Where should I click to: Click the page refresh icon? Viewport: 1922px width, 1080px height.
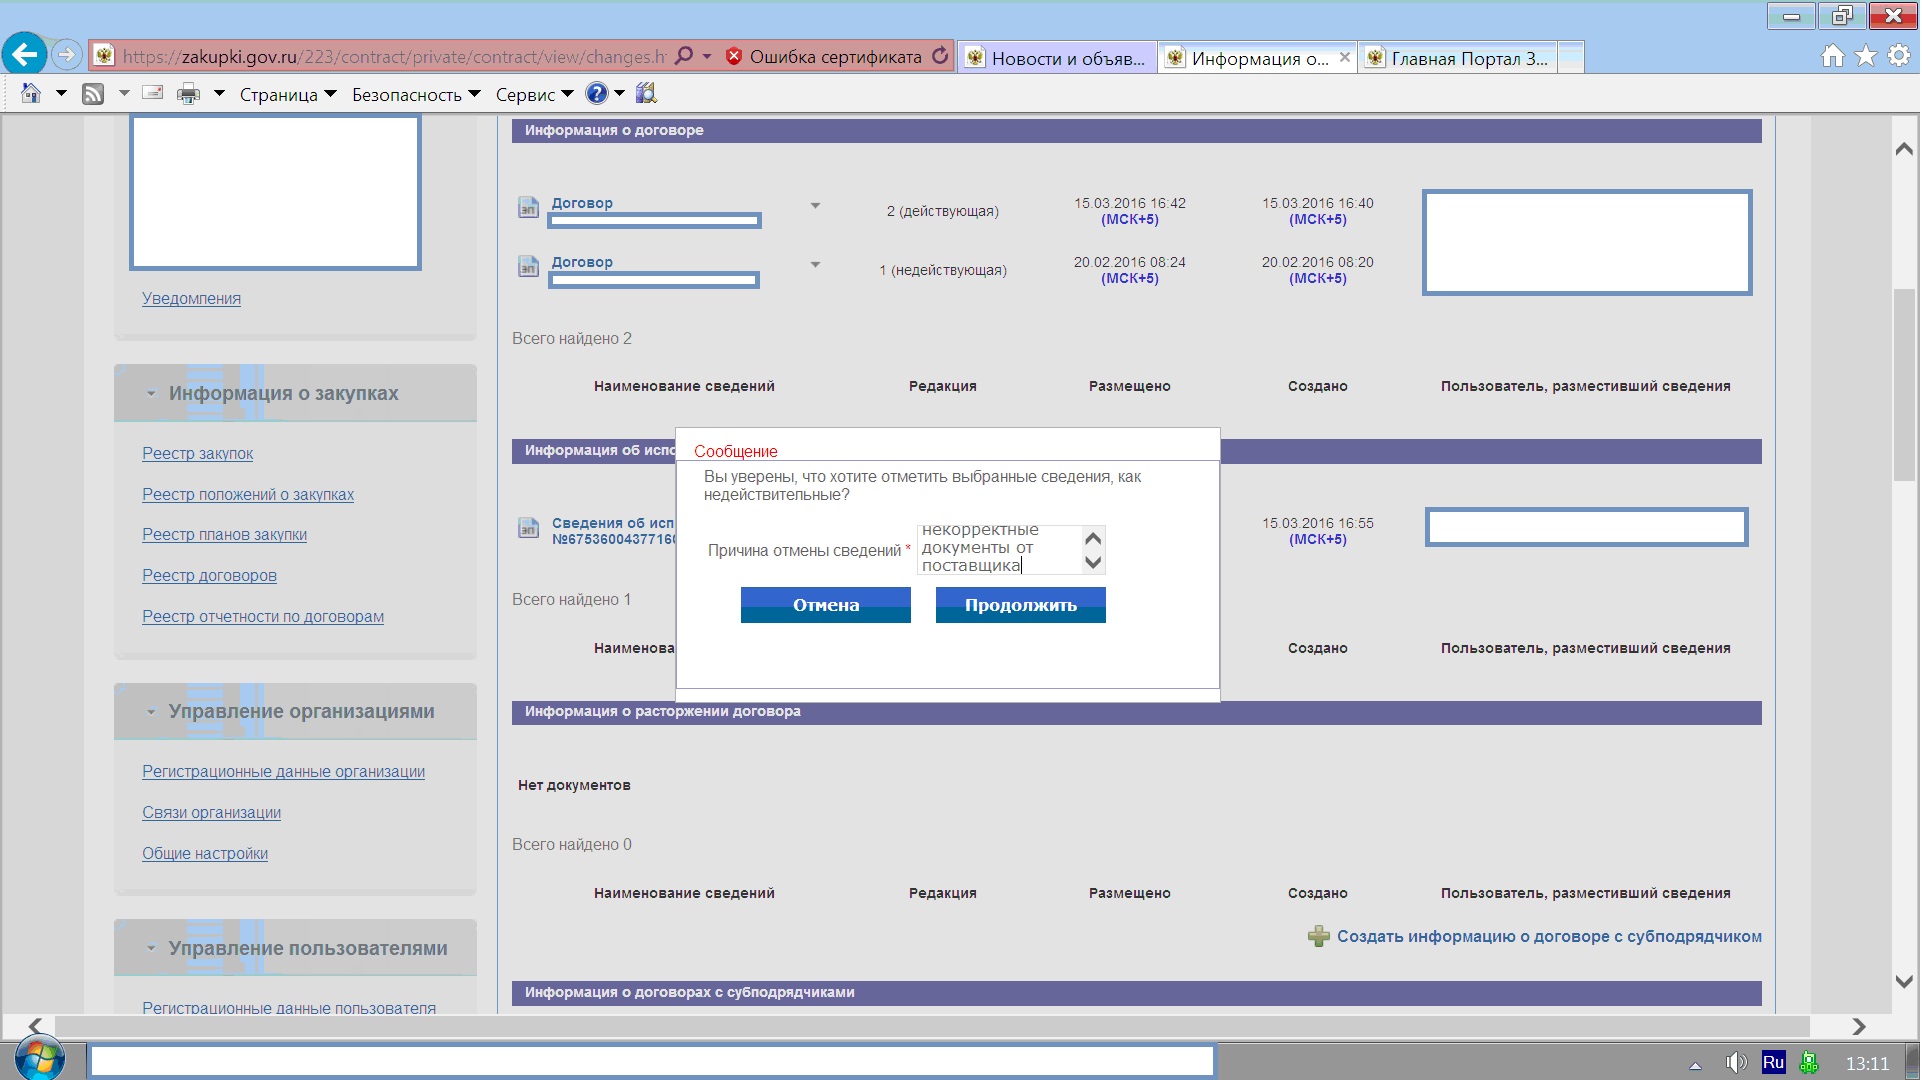(x=940, y=56)
